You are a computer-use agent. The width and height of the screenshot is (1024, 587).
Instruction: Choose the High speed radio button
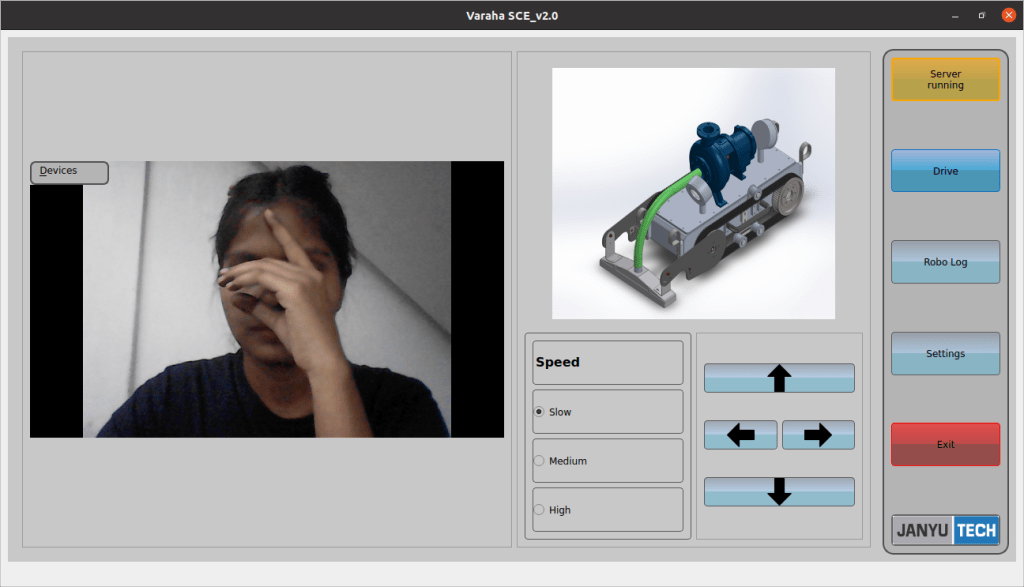(x=540, y=510)
